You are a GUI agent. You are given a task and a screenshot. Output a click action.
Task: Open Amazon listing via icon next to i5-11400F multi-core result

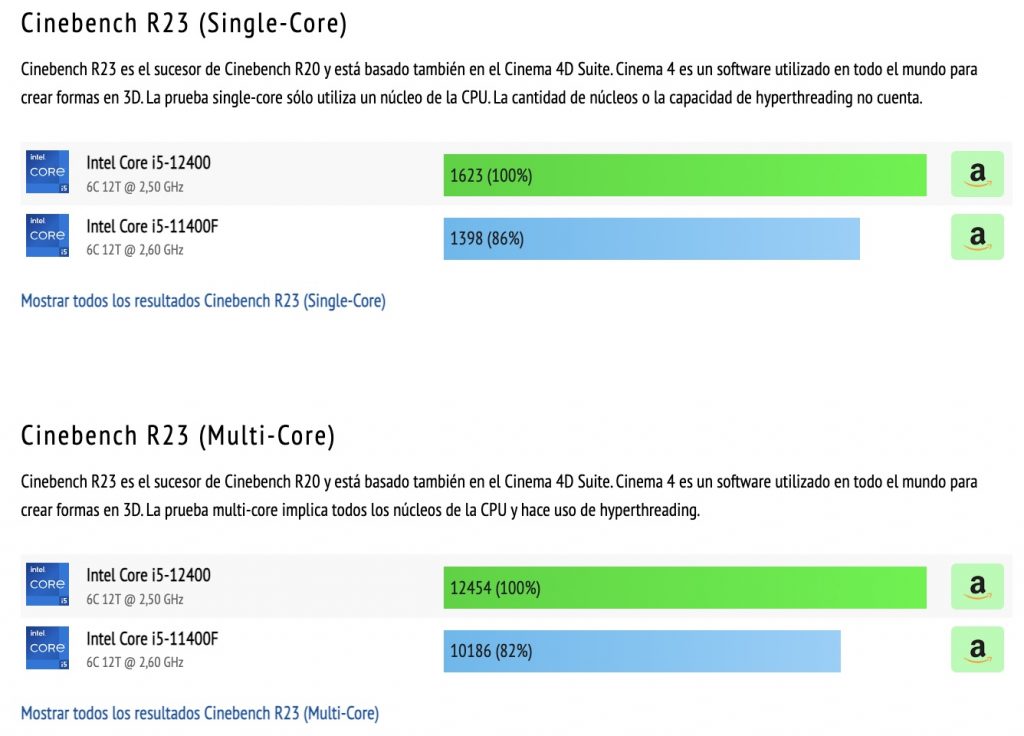point(976,650)
